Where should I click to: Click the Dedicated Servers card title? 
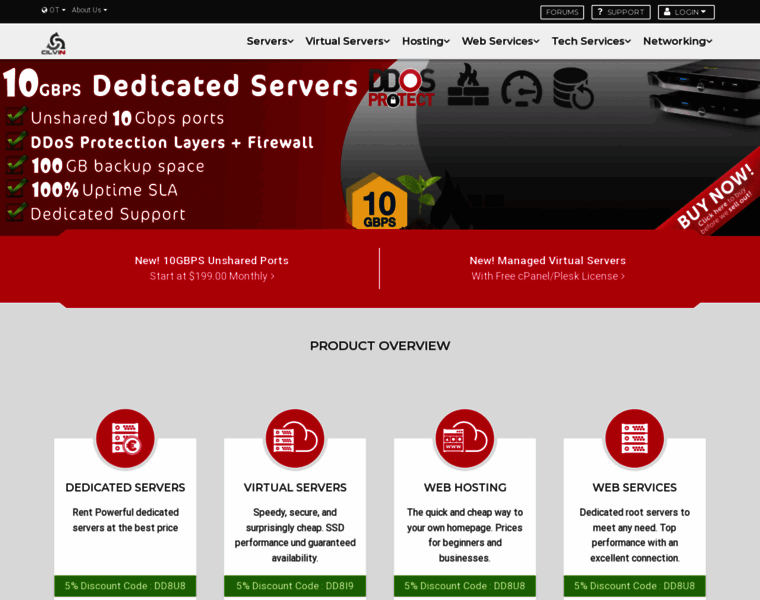click(126, 487)
